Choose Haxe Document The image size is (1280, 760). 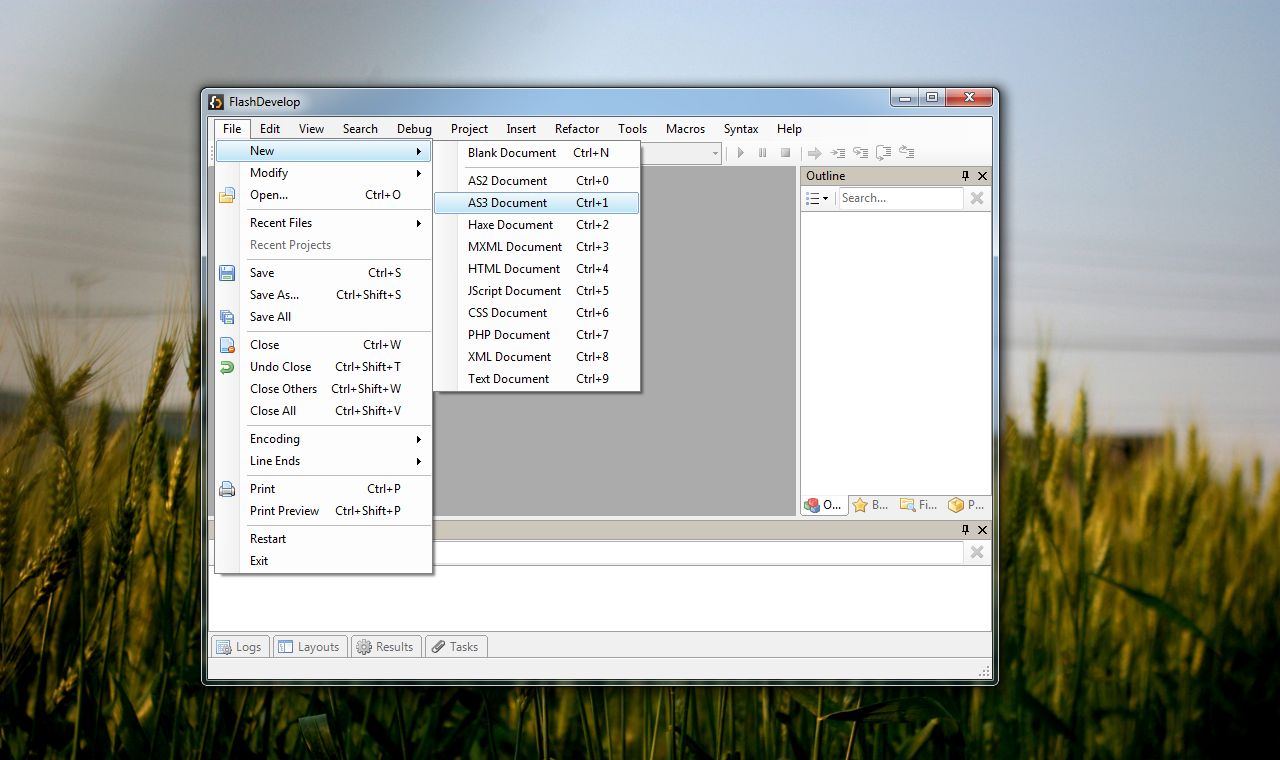click(x=536, y=225)
